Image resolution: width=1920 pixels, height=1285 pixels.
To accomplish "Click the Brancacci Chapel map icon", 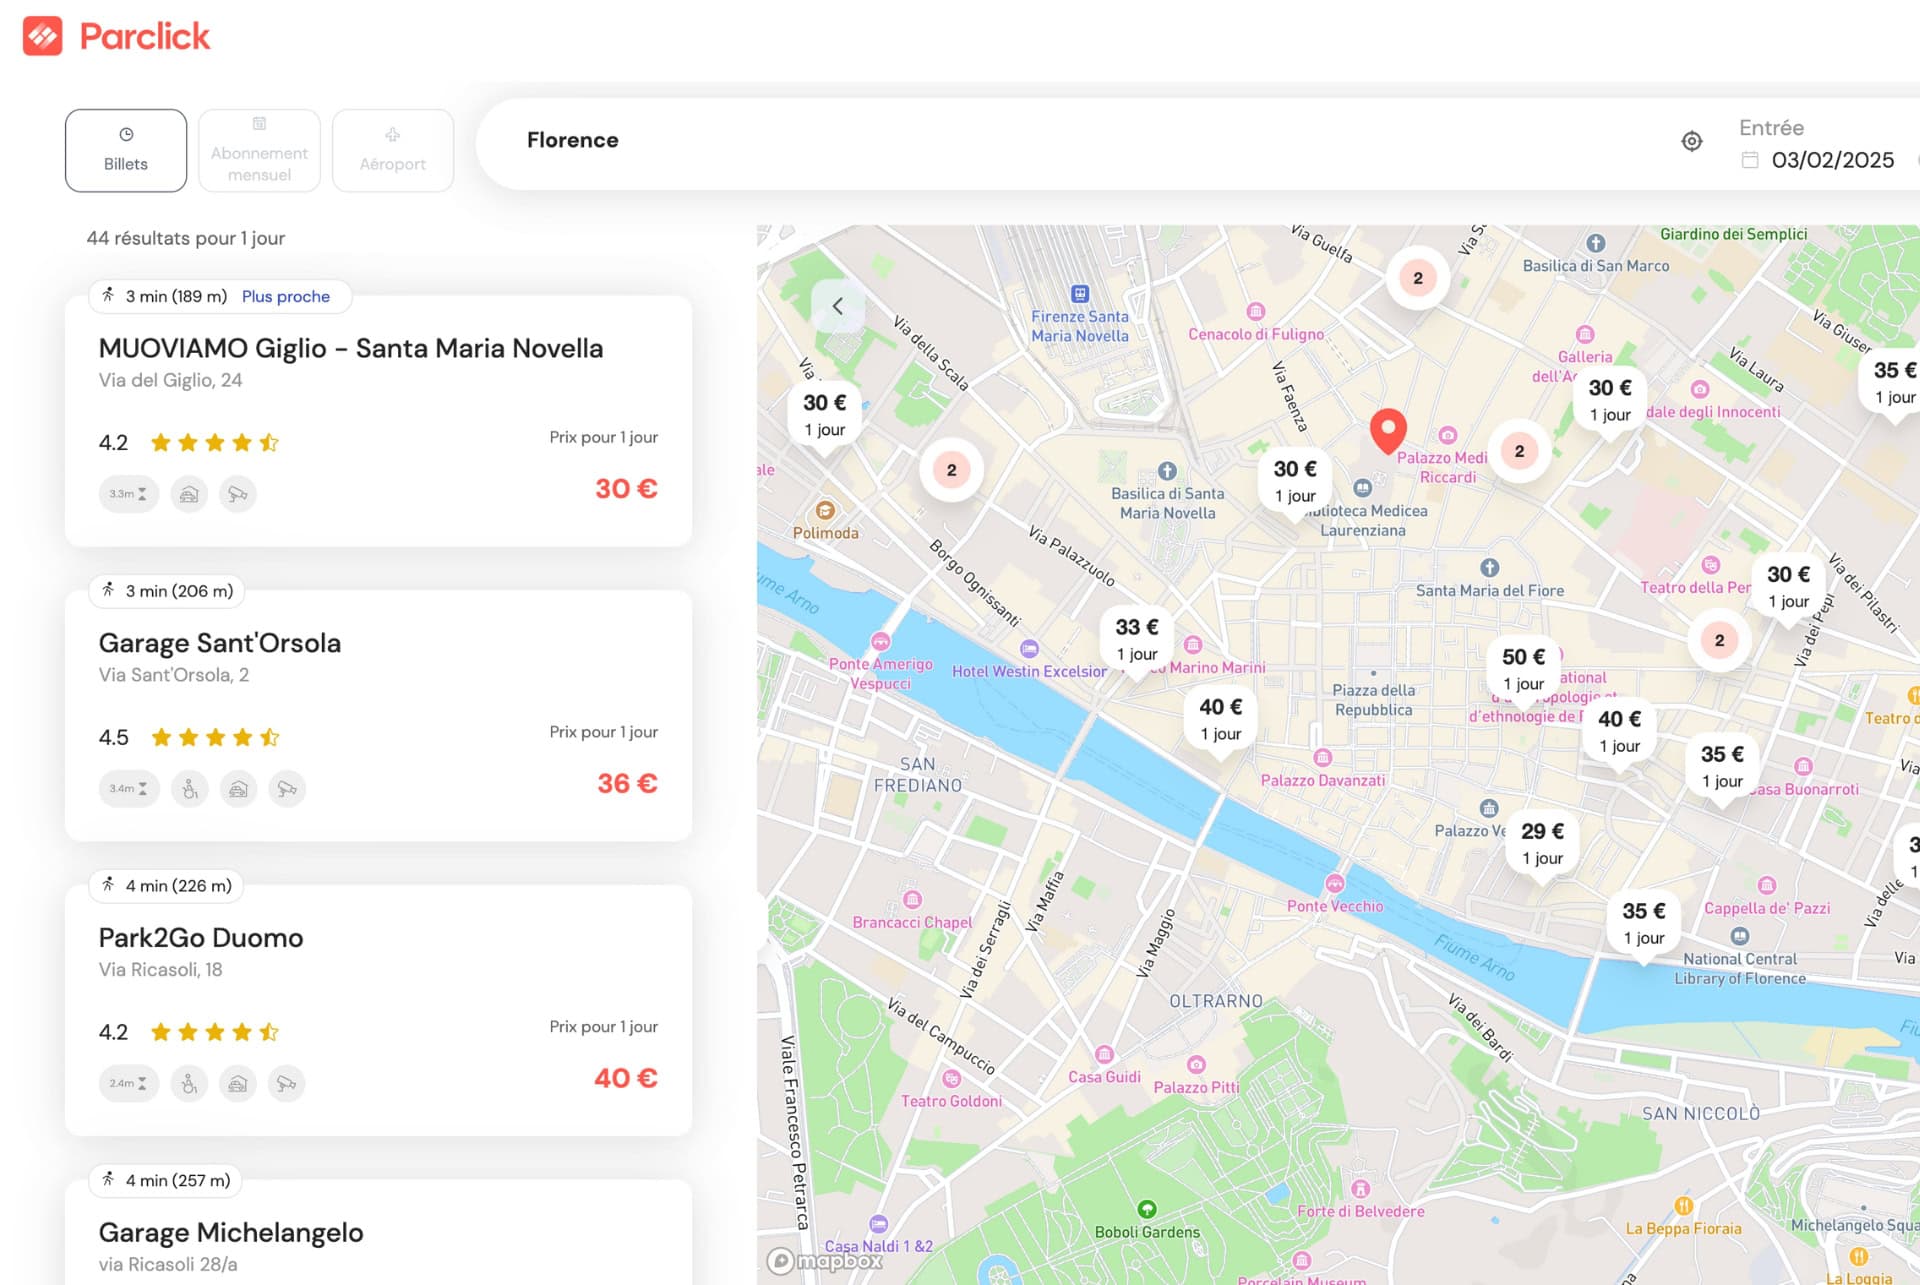I will click(912, 900).
